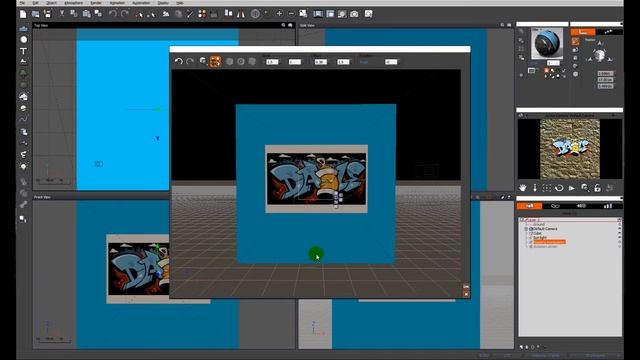640x360 pixels.
Task: Select the Cube item in layer tree
Action: click(537, 233)
